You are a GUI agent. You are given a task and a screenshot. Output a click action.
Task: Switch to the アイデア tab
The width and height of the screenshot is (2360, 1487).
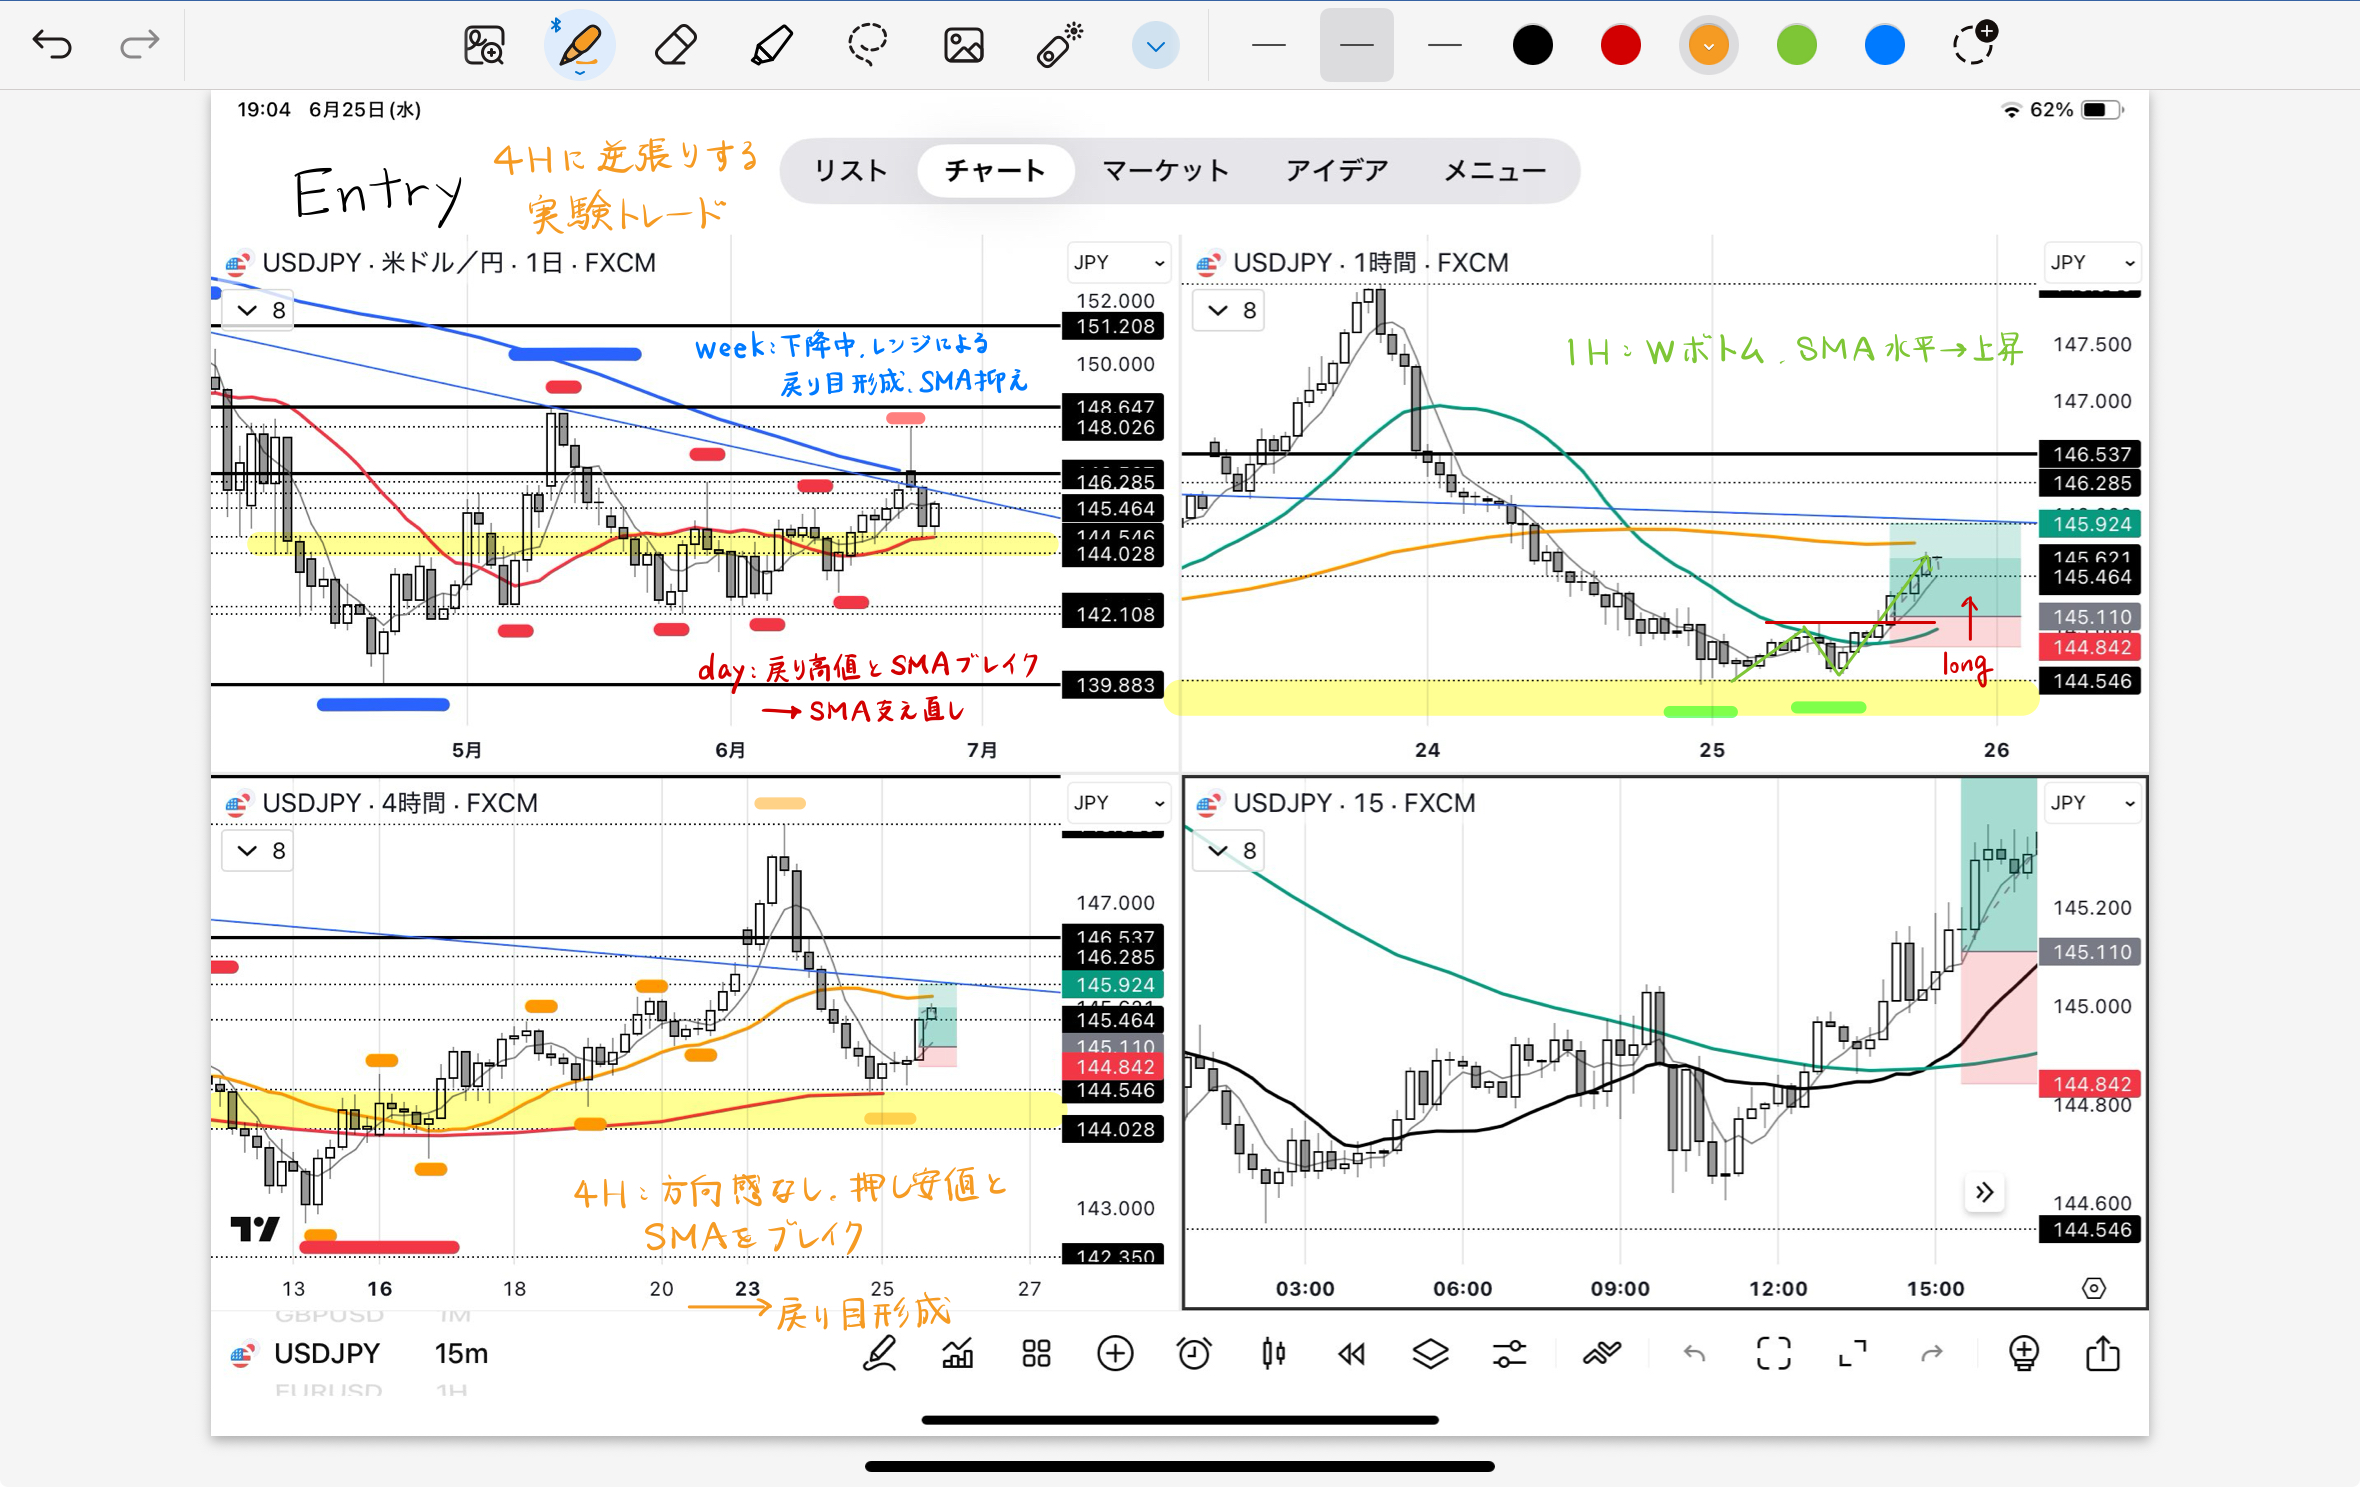(x=1337, y=171)
